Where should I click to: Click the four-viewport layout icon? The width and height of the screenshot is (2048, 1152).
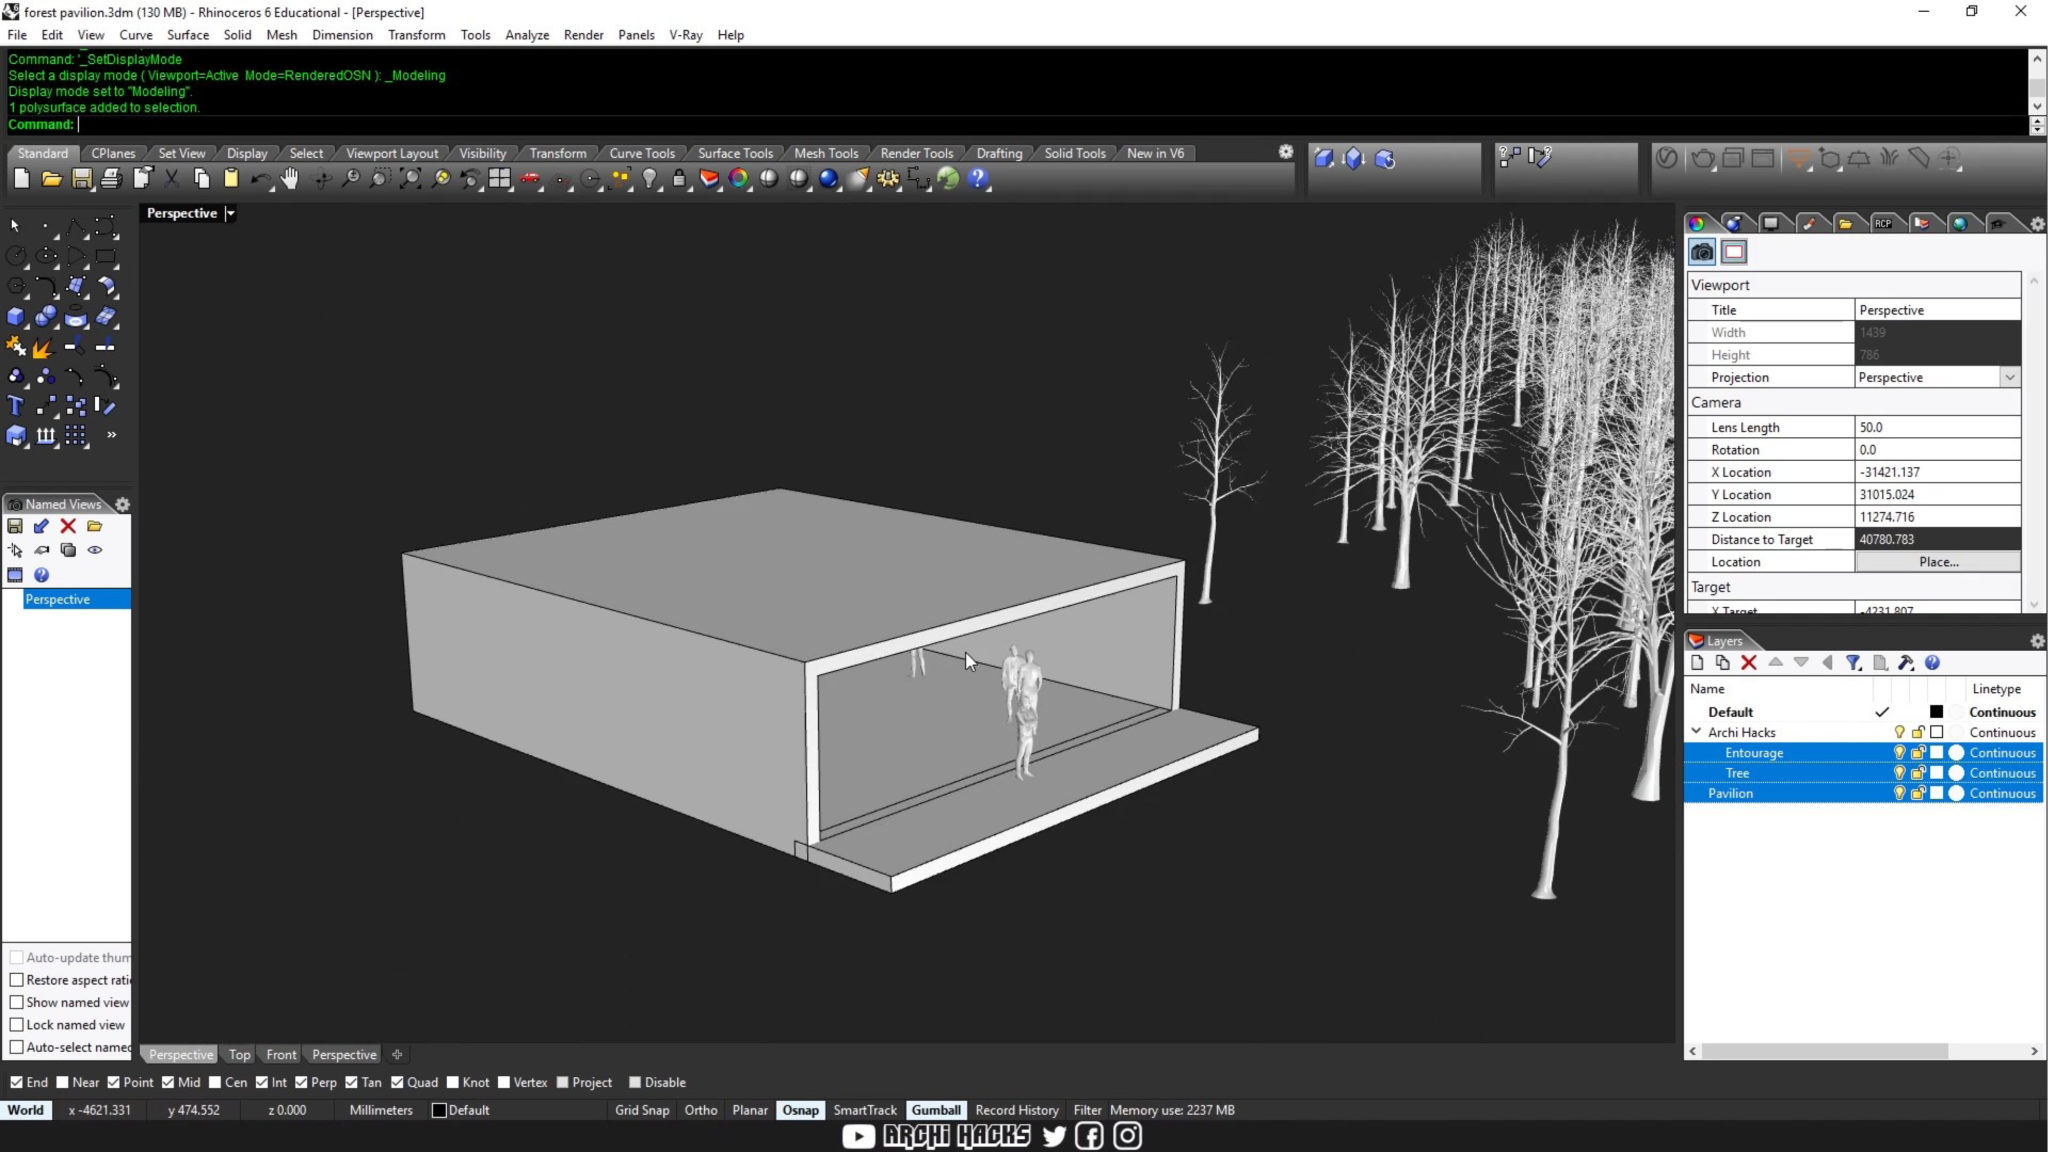click(x=499, y=179)
